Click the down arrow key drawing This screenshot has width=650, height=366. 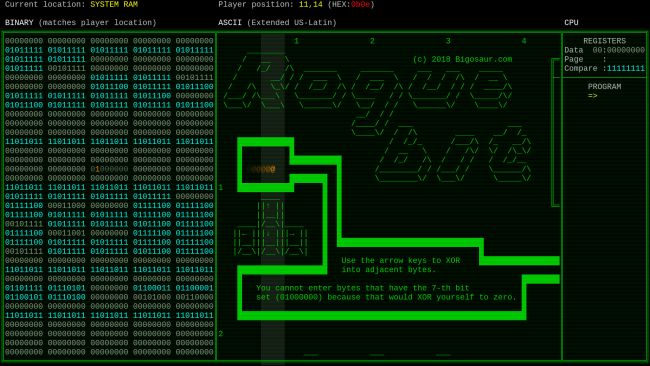(x=270, y=242)
